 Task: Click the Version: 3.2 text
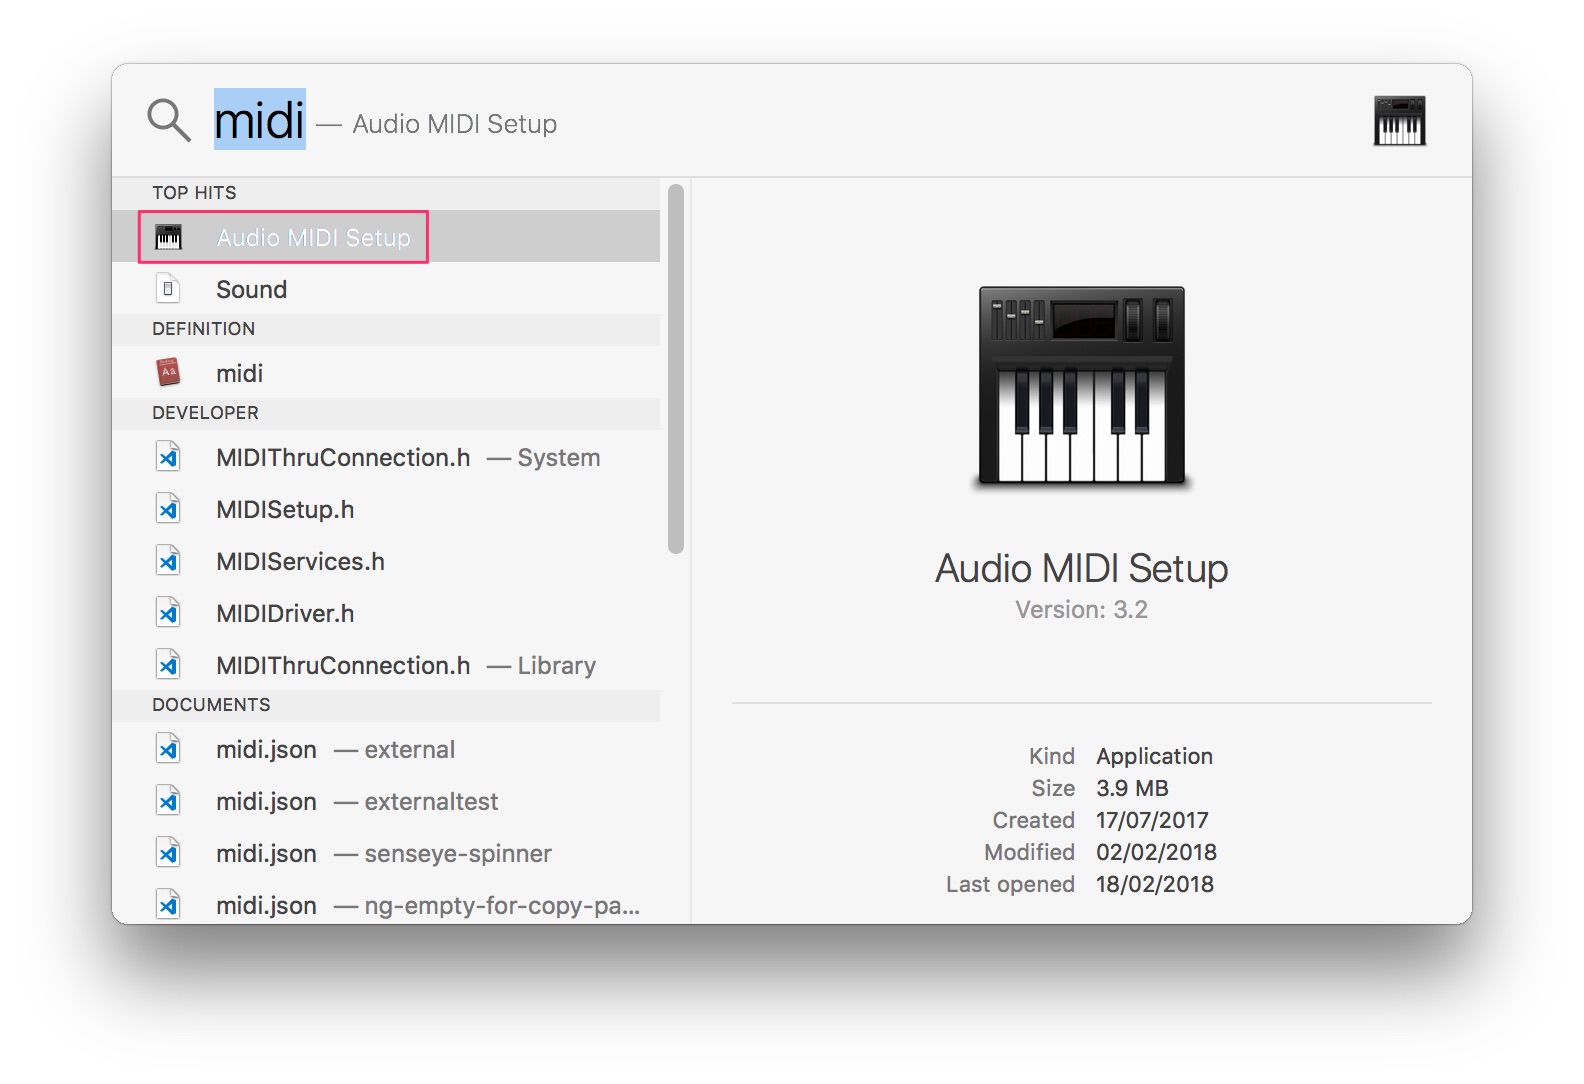coord(1082,610)
